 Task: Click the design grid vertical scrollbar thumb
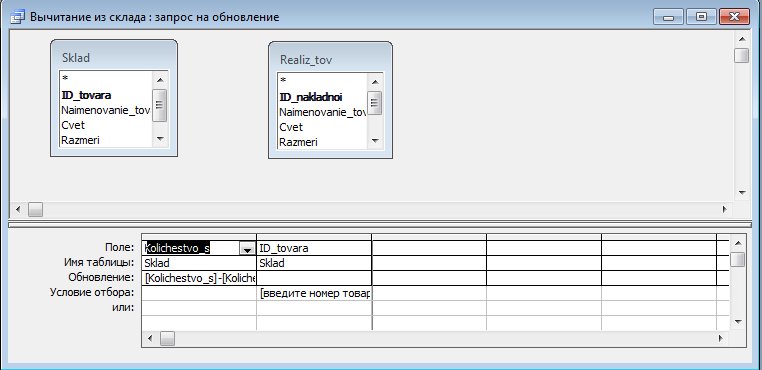click(738, 259)
